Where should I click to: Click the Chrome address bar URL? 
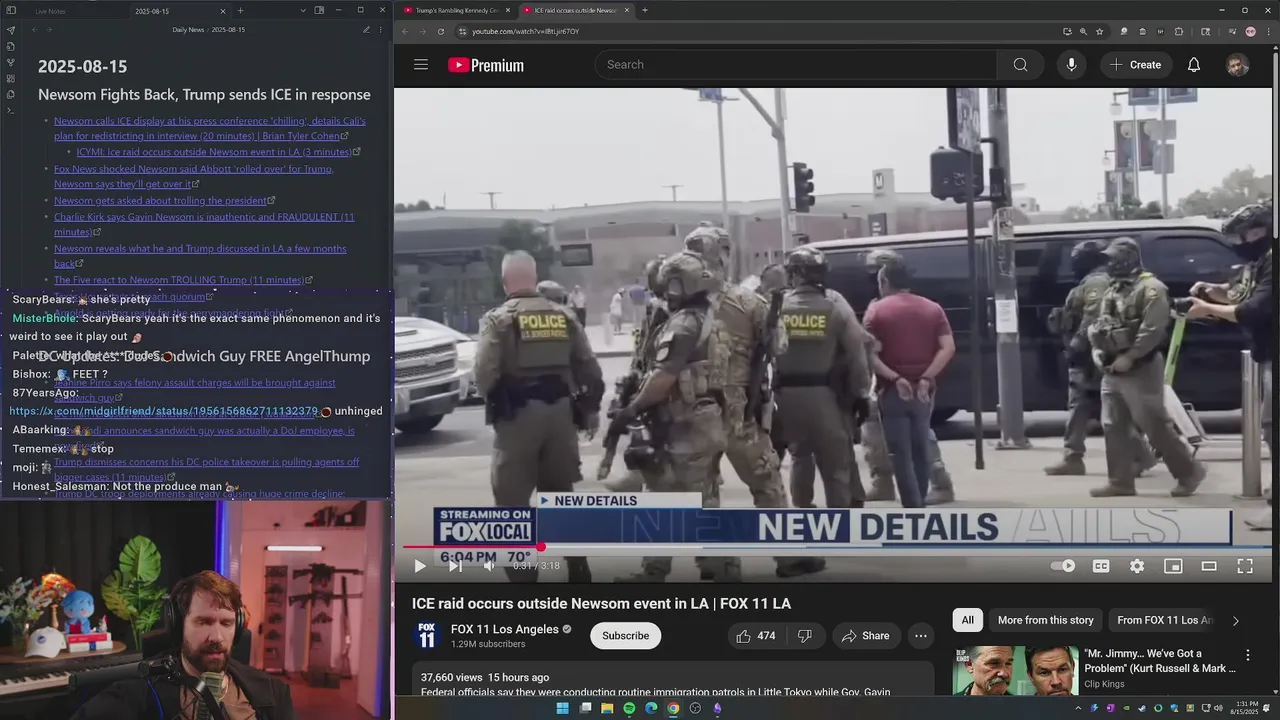525,31
